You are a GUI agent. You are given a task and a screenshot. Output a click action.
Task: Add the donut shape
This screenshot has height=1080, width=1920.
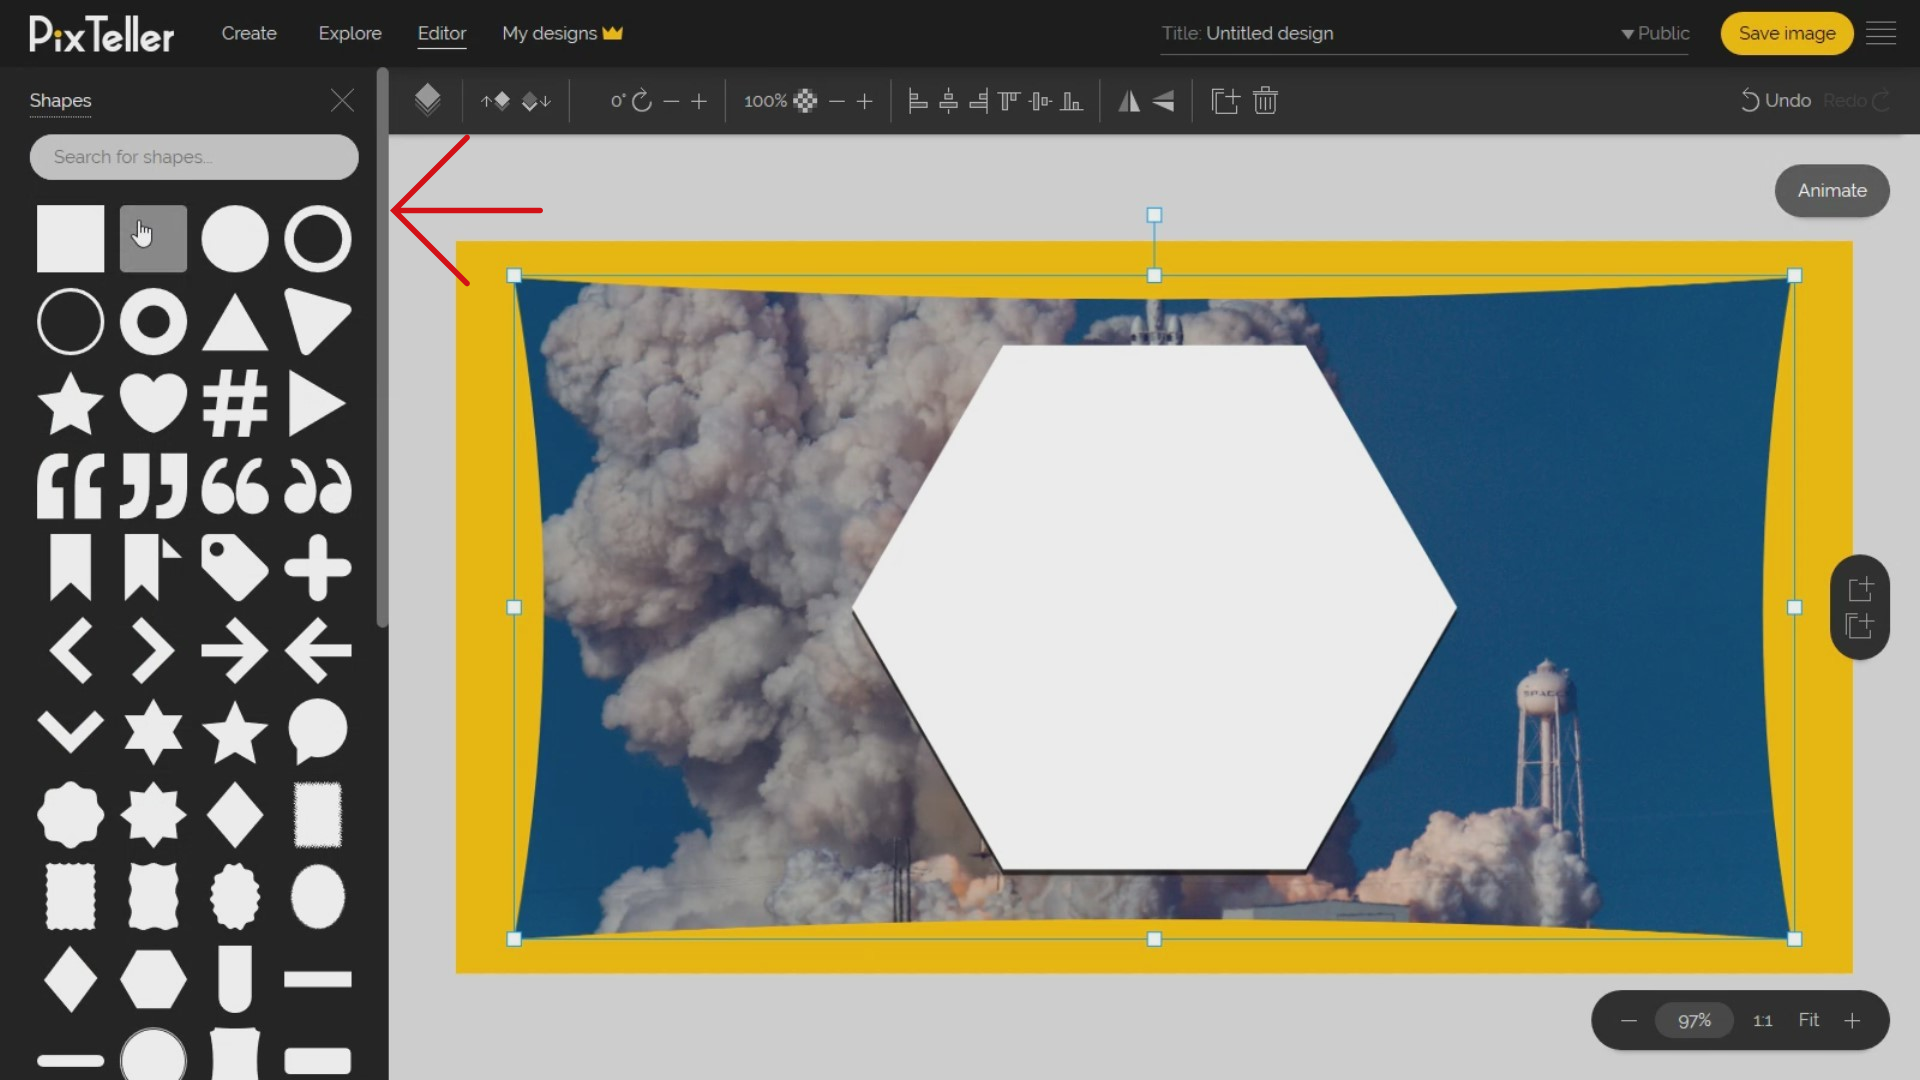(x=153, y=322)
